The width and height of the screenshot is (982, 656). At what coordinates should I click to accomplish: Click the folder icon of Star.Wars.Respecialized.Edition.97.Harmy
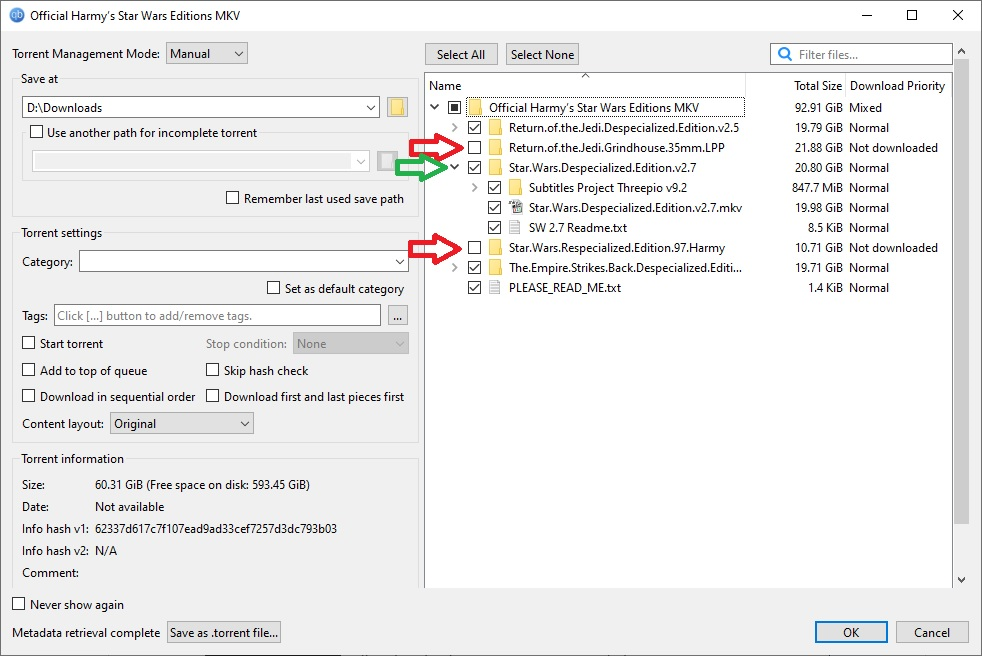[x=495, y=248]
